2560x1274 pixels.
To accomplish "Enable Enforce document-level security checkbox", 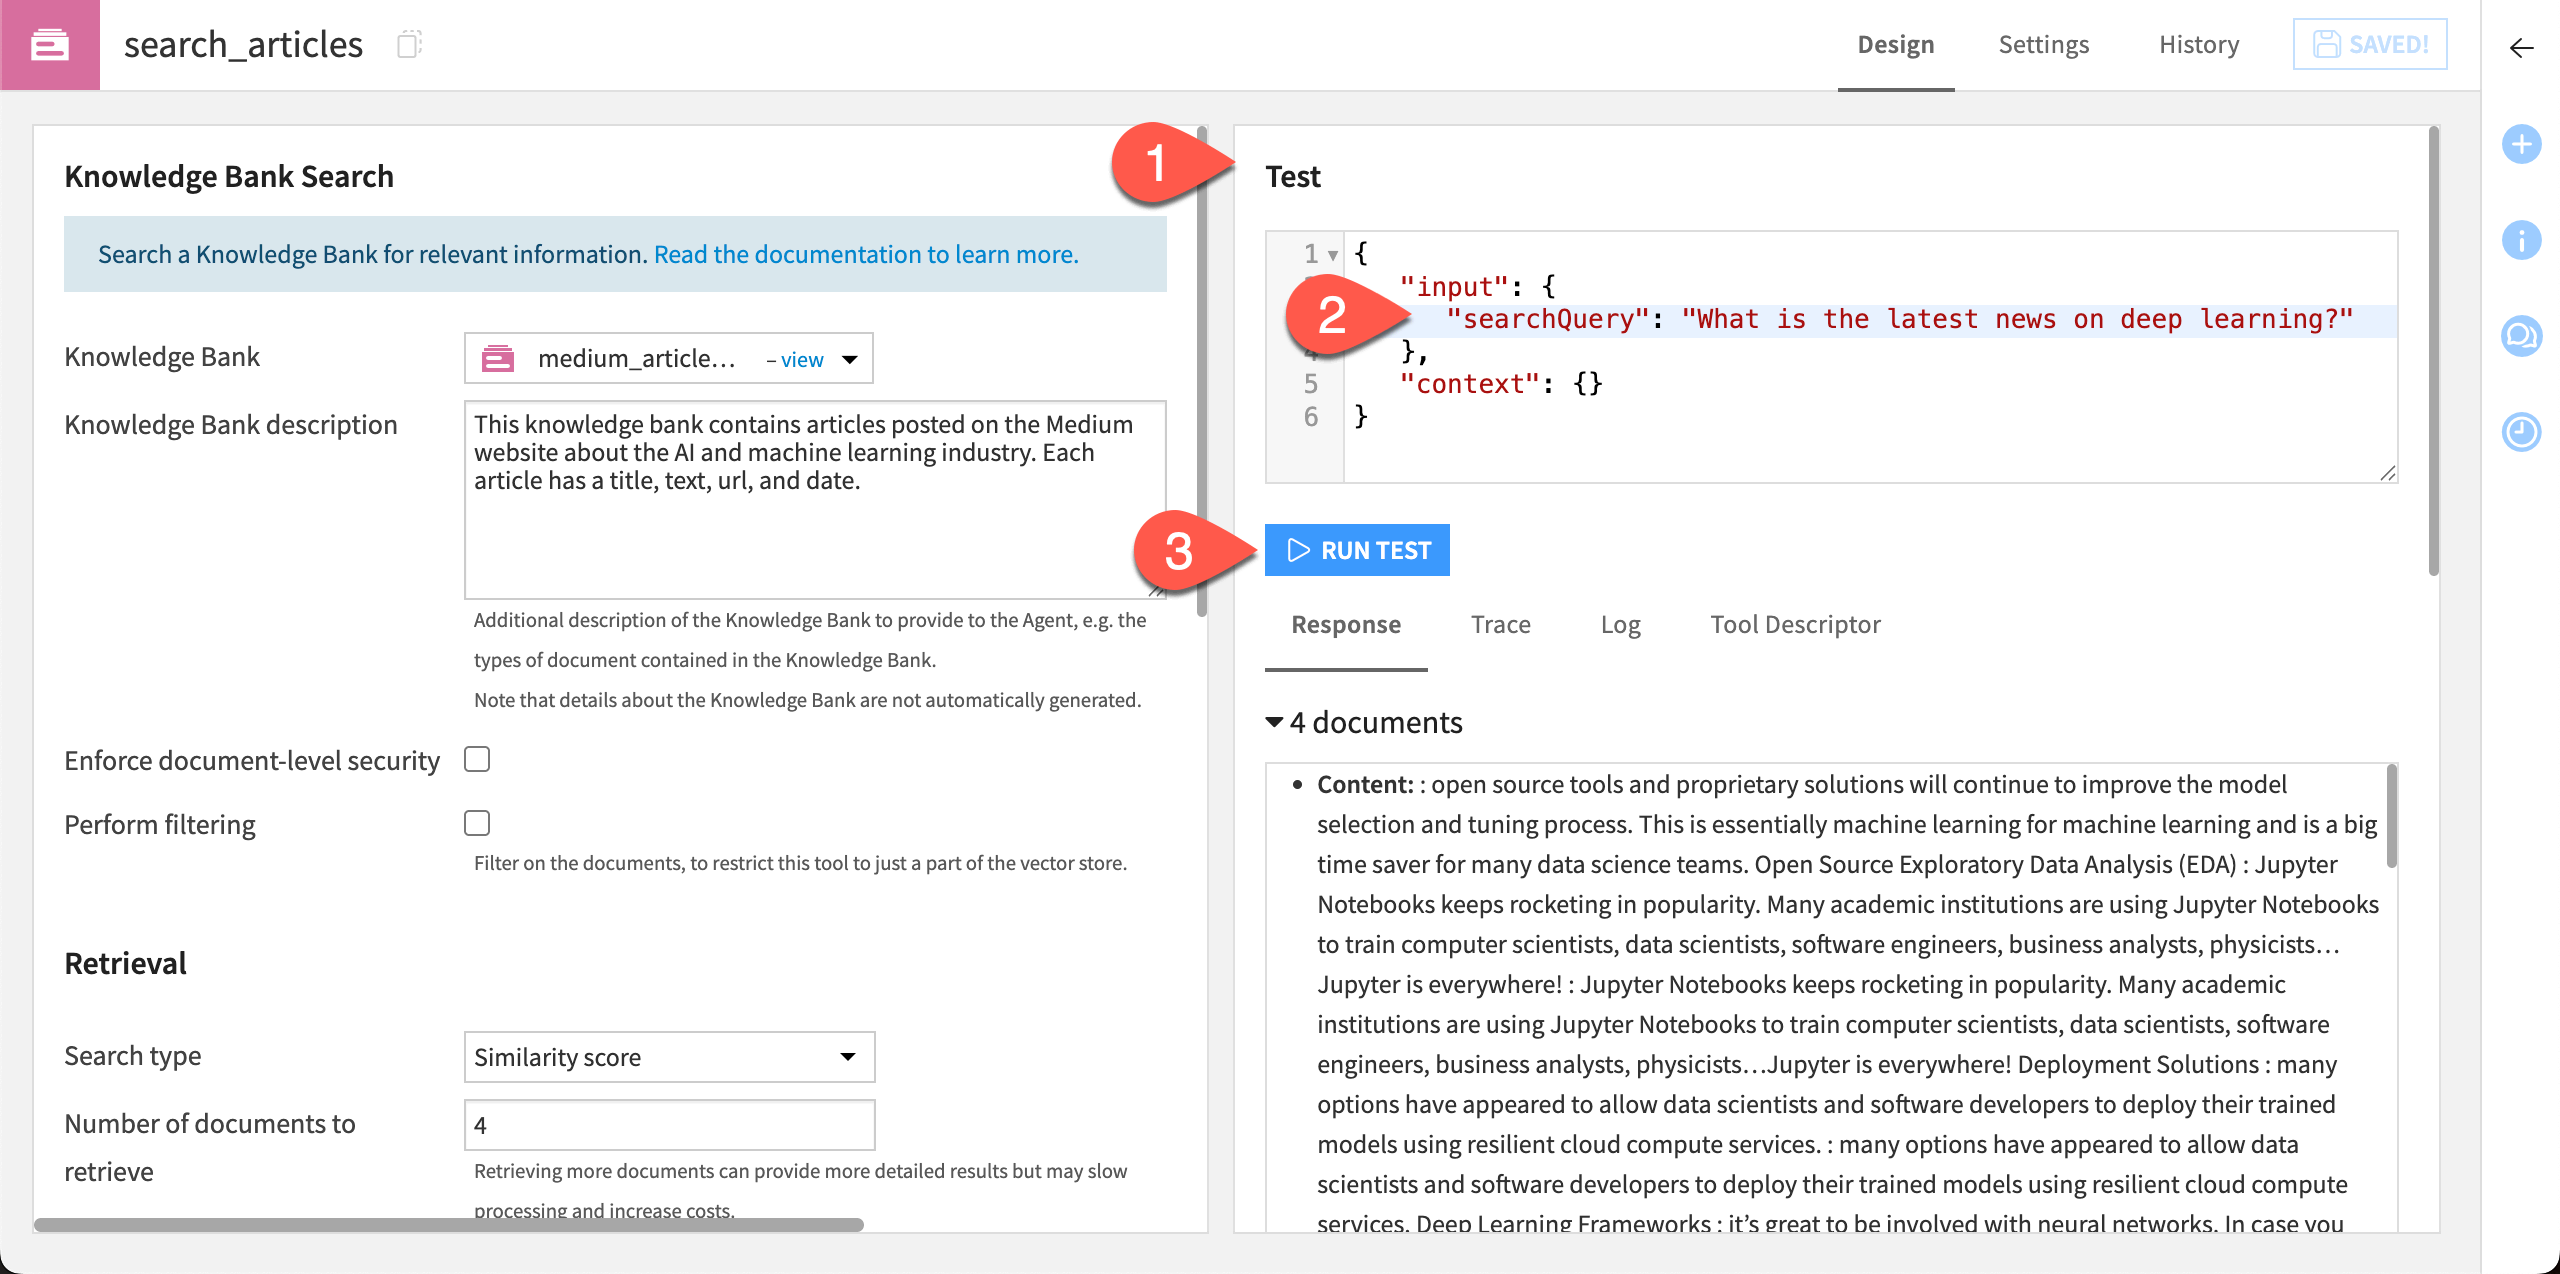I will pyautogui.click(x=477, y=759).
